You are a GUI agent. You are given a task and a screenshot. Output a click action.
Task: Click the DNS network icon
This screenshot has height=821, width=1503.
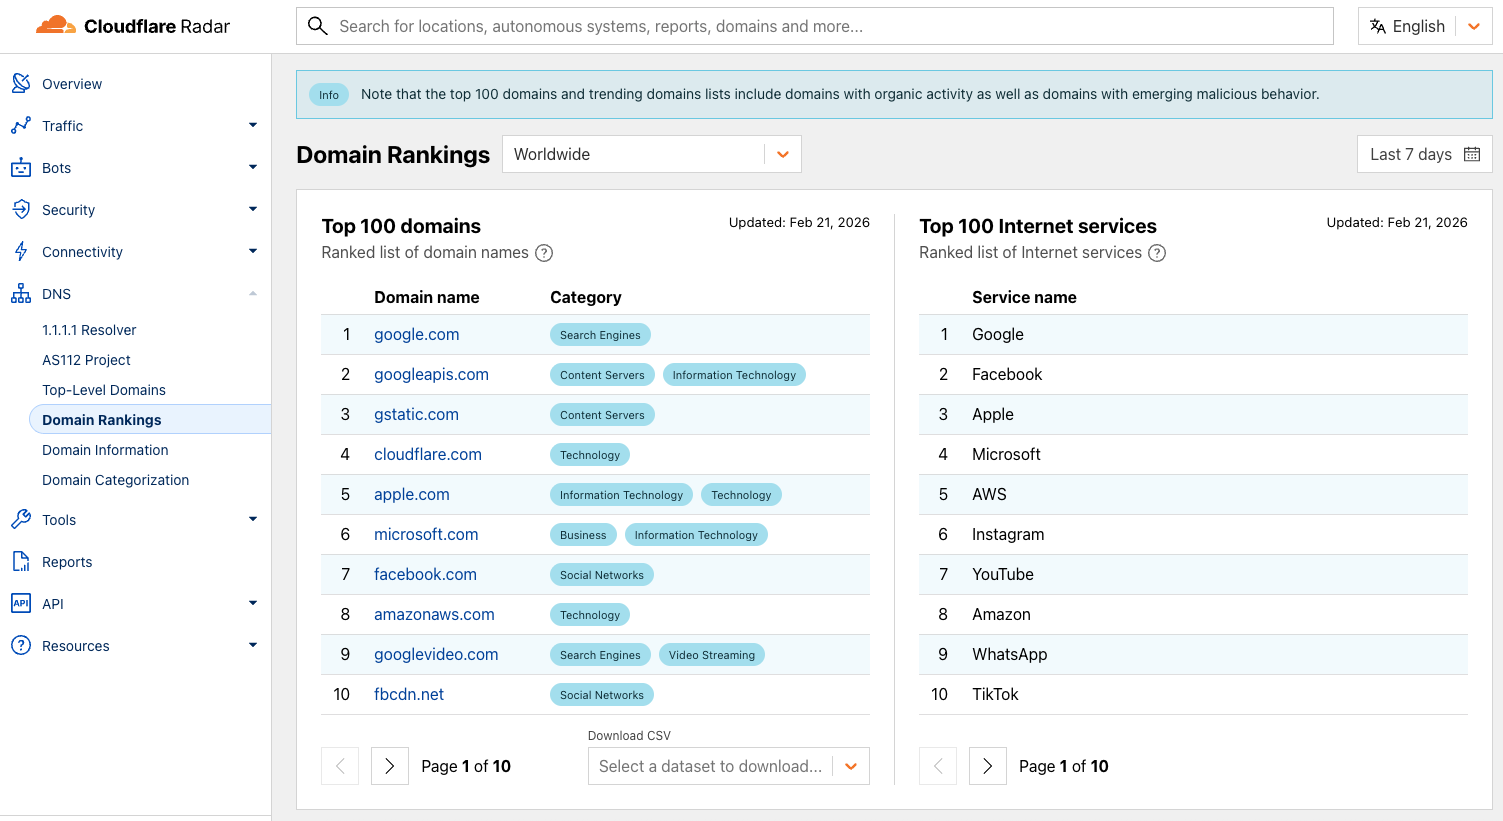[x=21, y=294]
